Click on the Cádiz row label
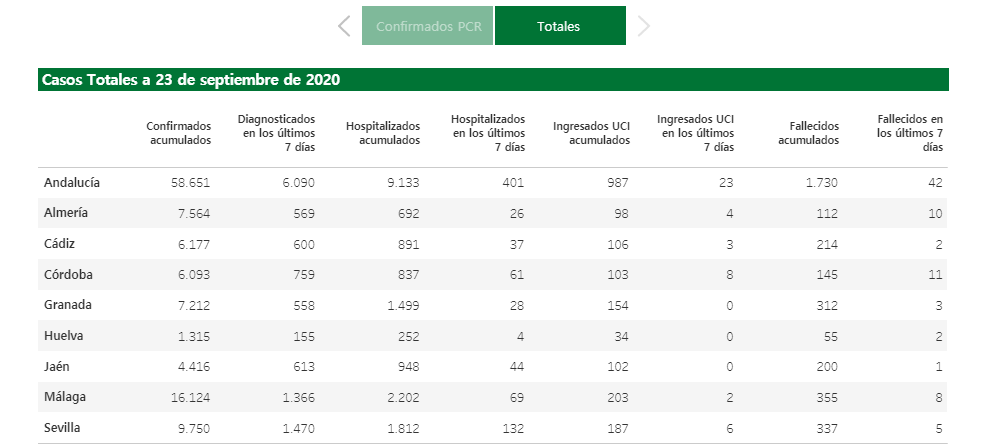The width and height of the screenshot is (982, 447). [x=60, y=243]
